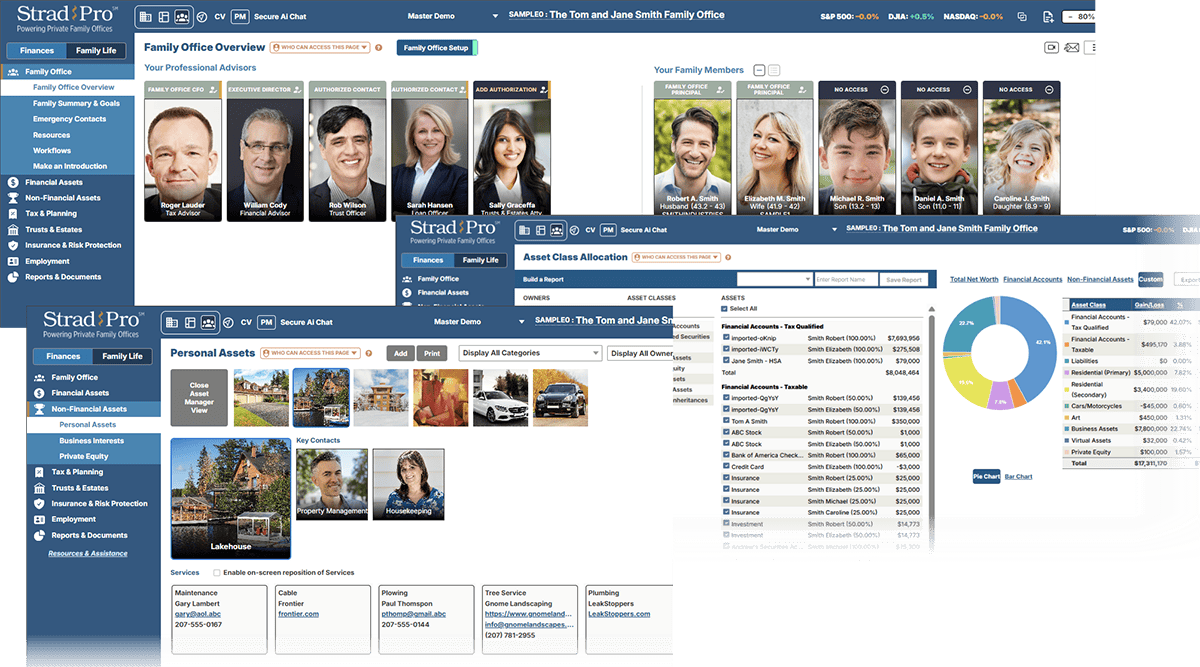This screenshot has width=1200, height=667.
Task: Click the video camera icon on Family Office Overview
Action: (x=1051, y=47)
